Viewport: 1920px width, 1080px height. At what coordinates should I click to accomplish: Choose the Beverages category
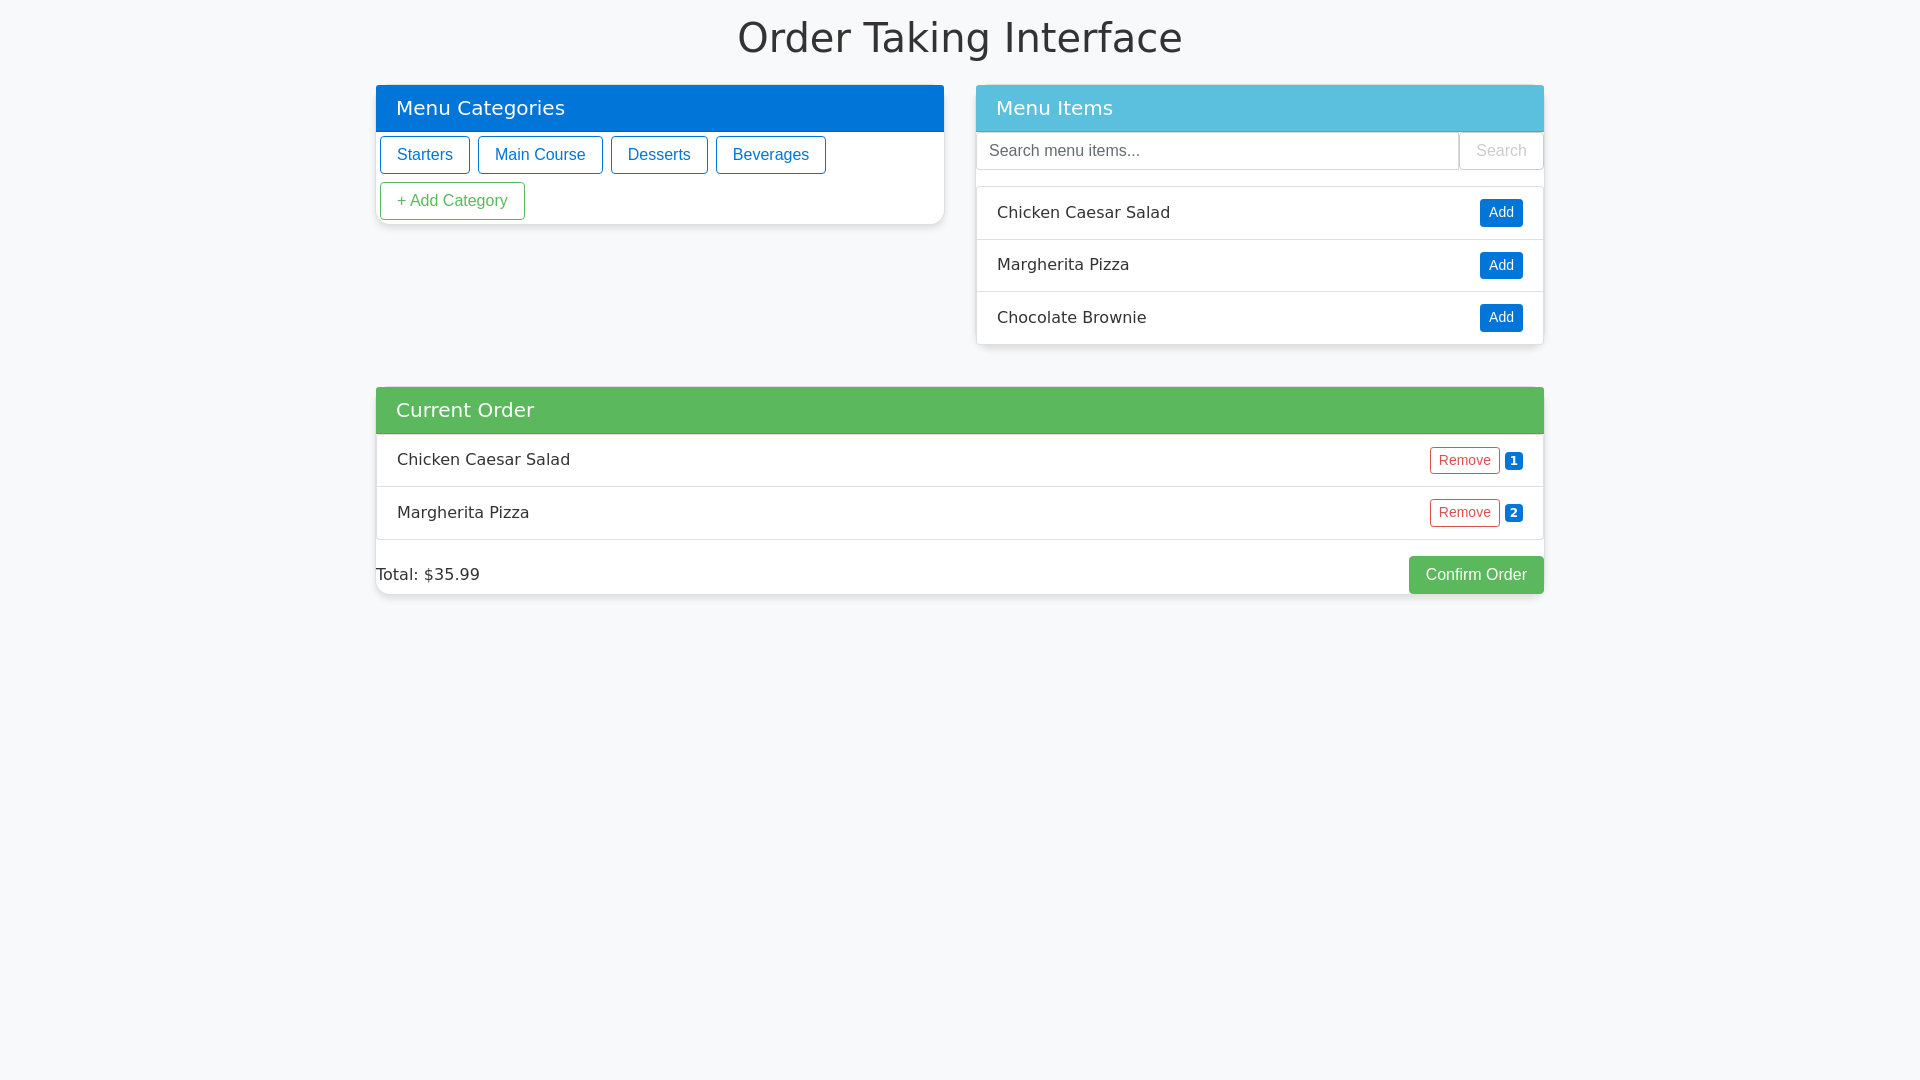coord(770,155)
